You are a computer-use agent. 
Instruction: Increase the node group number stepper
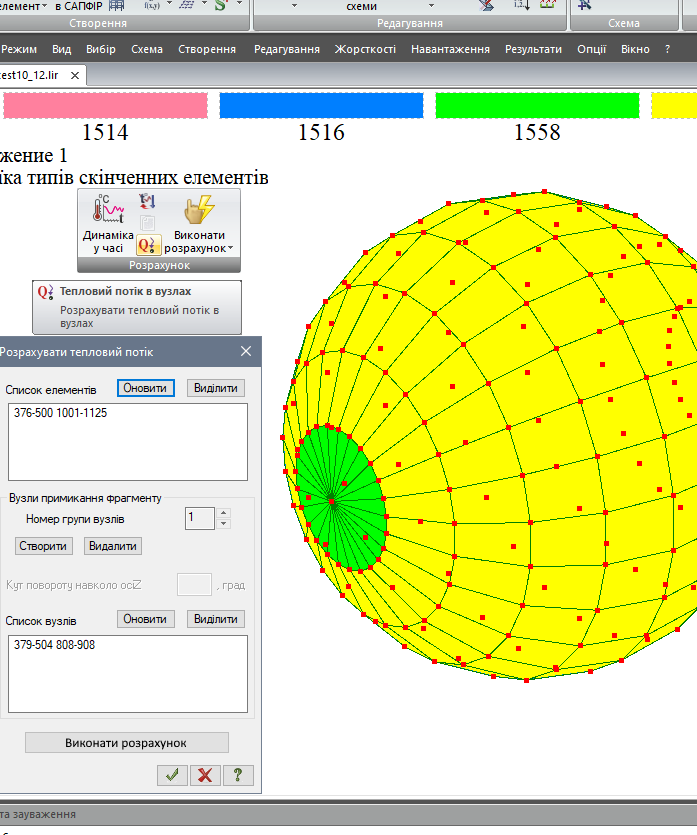point(224,512)
